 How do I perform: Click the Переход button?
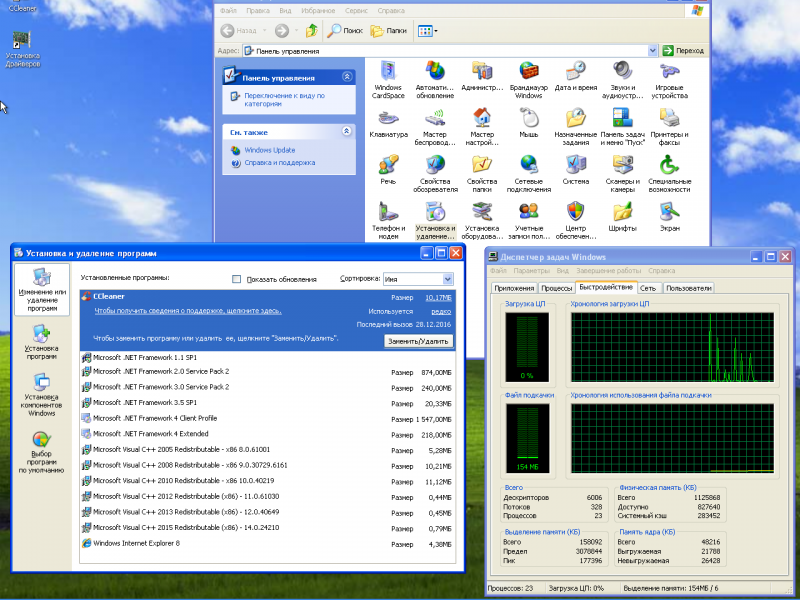(683, 51)
